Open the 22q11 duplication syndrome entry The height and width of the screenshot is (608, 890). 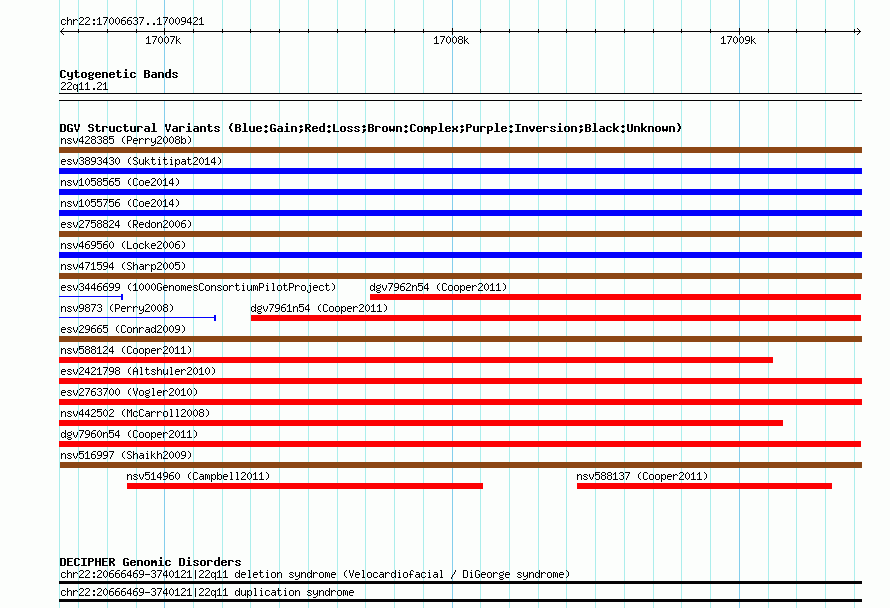pyautogui.click(x=207, y=593)
